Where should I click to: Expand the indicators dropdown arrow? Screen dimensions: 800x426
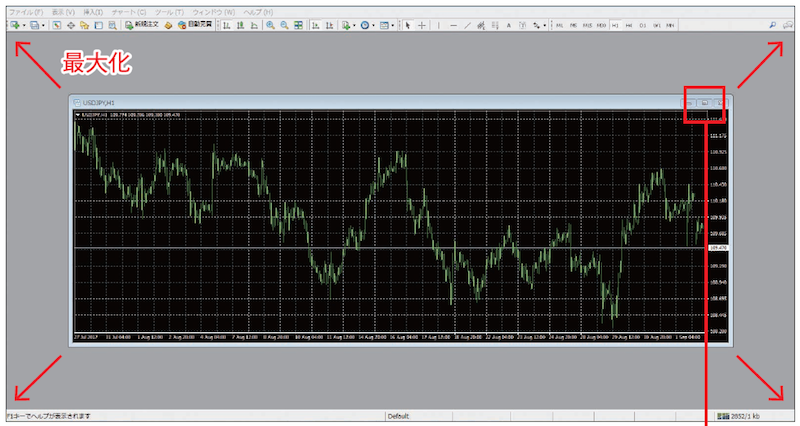pos(354,26)
